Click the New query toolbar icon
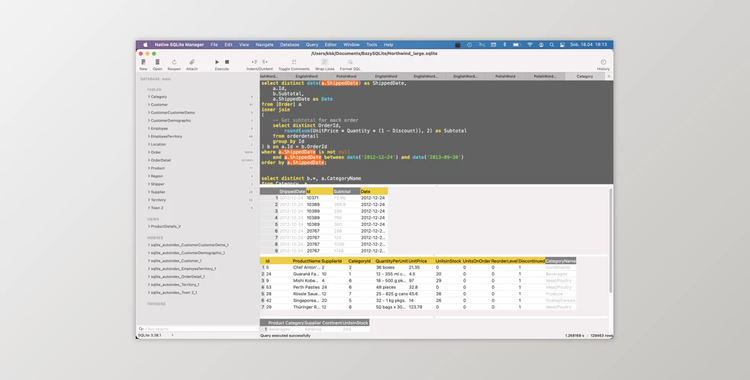Screen dimensions: 750x380 point(143,62)
